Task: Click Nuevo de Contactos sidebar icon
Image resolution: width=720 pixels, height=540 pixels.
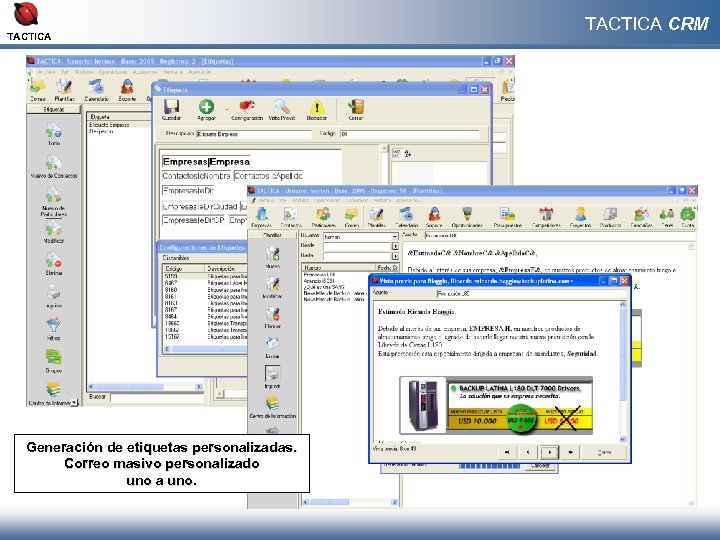Action: [x=54, y=163]
